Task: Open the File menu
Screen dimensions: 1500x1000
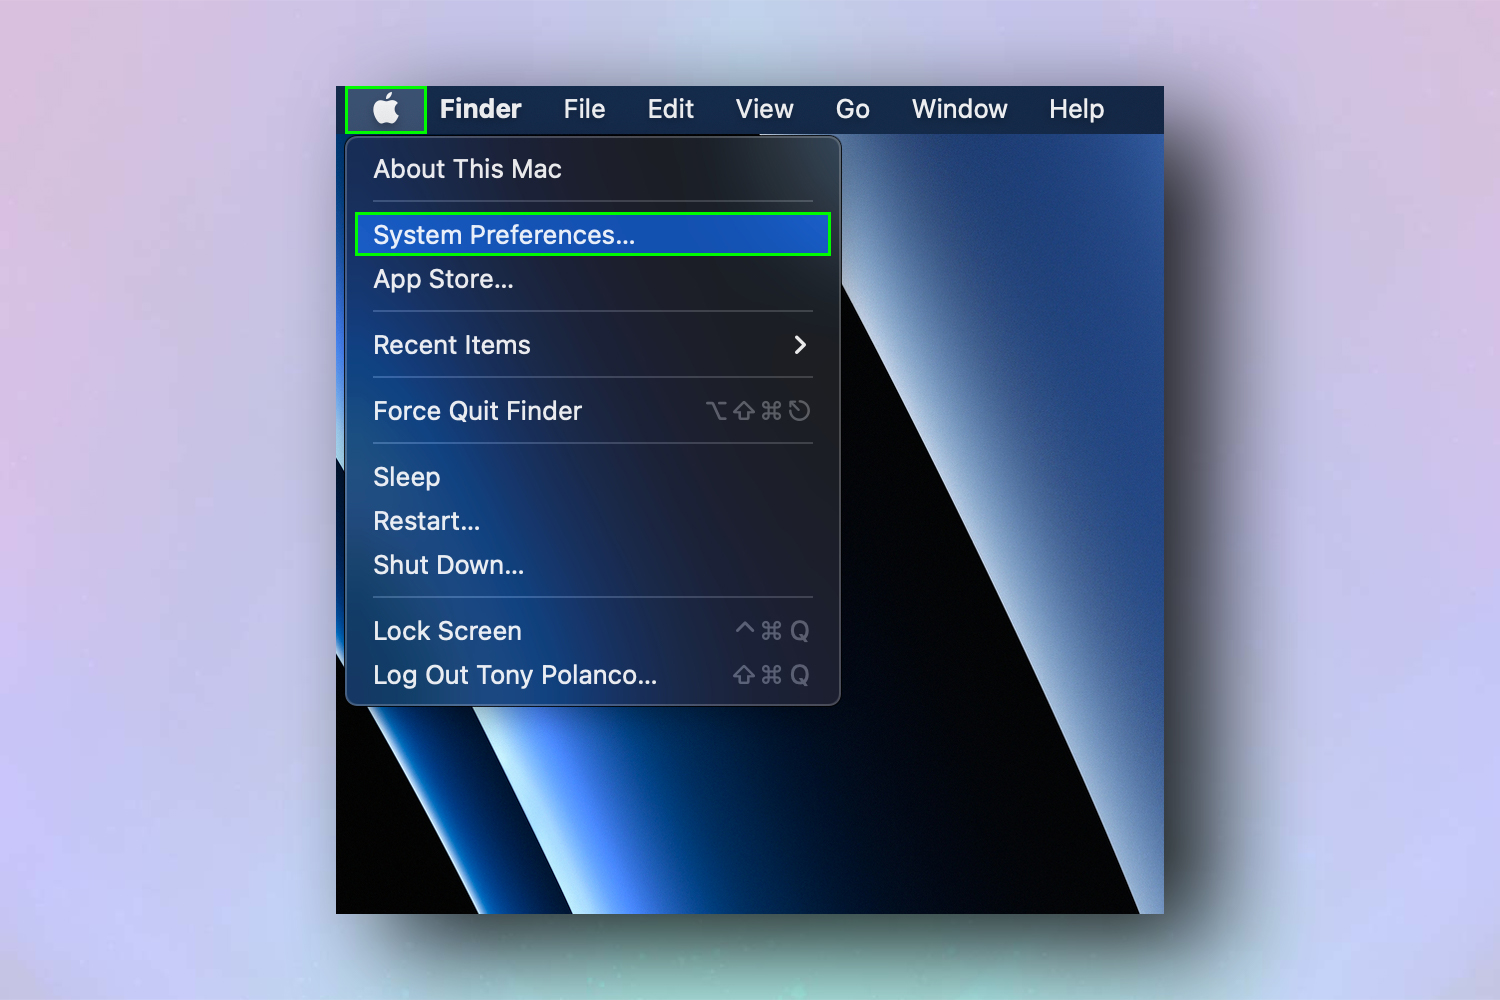Action: [584, 109]
